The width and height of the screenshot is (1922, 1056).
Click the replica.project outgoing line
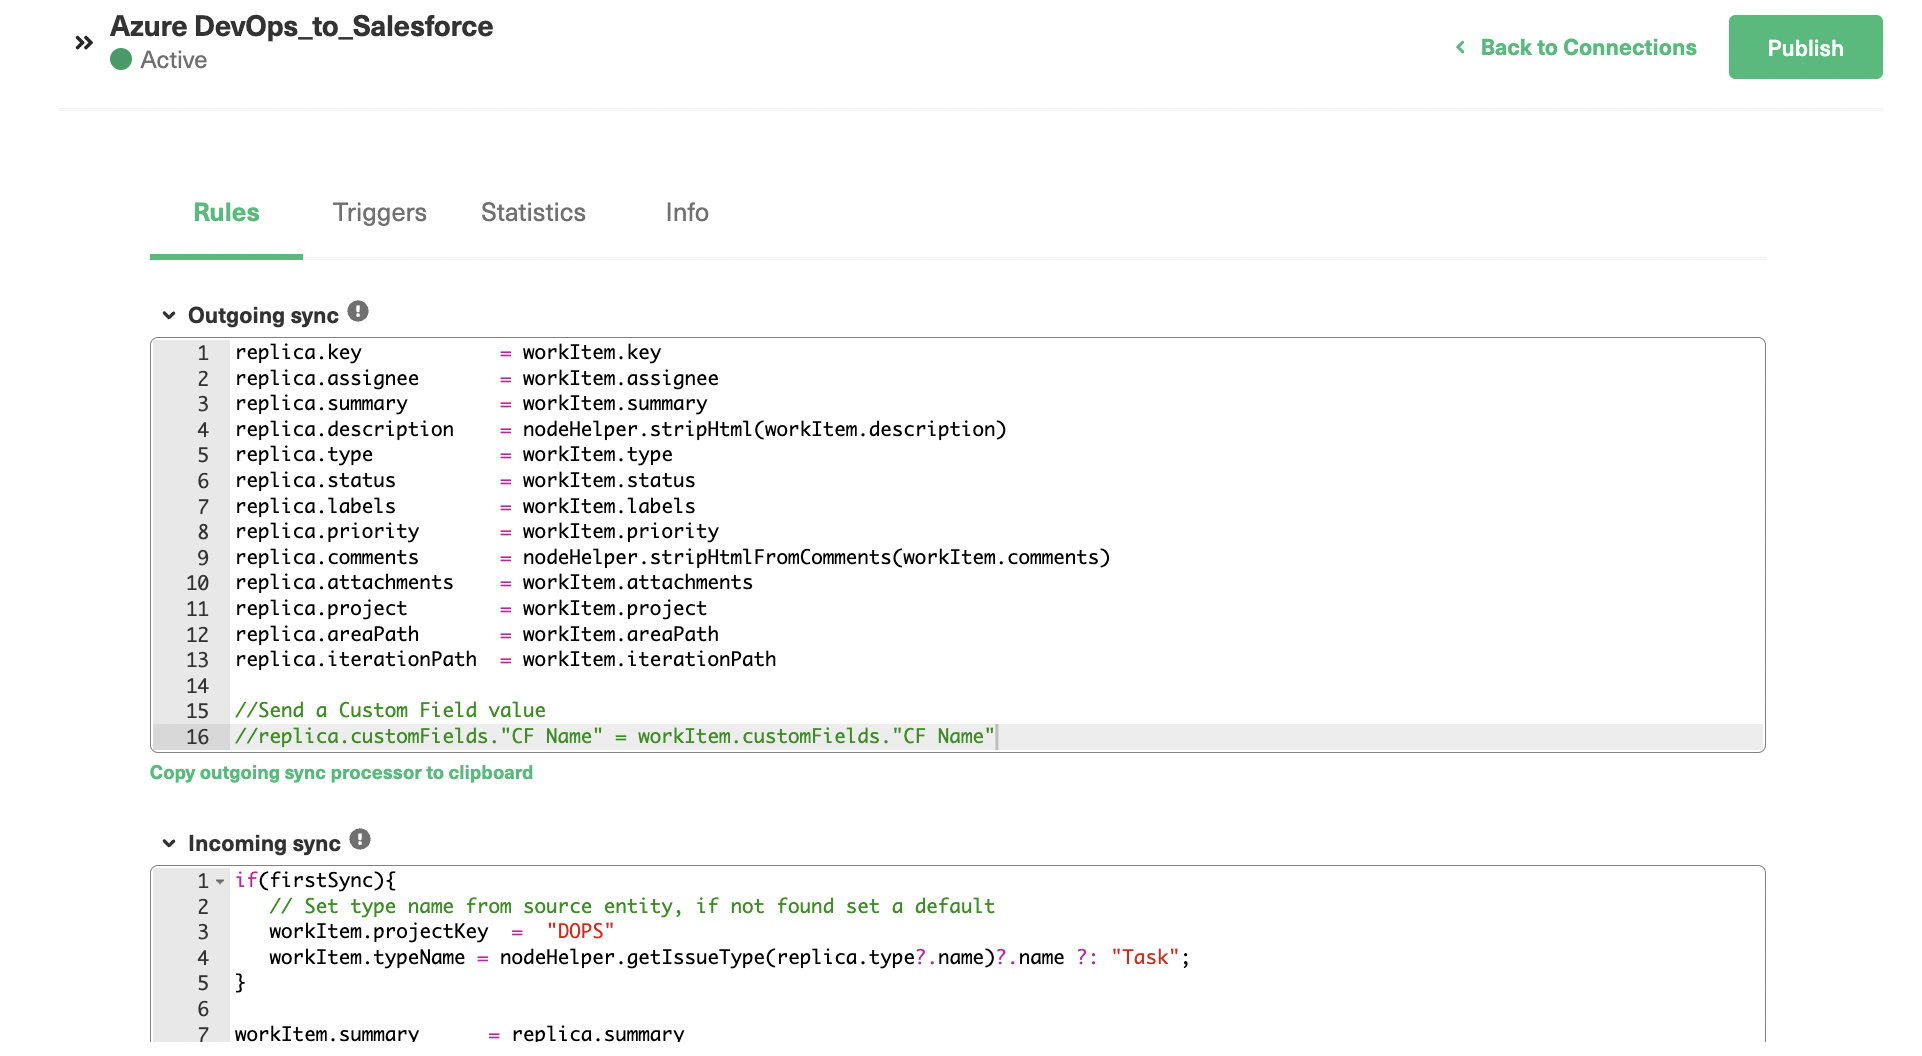click(x=471, y=609)
